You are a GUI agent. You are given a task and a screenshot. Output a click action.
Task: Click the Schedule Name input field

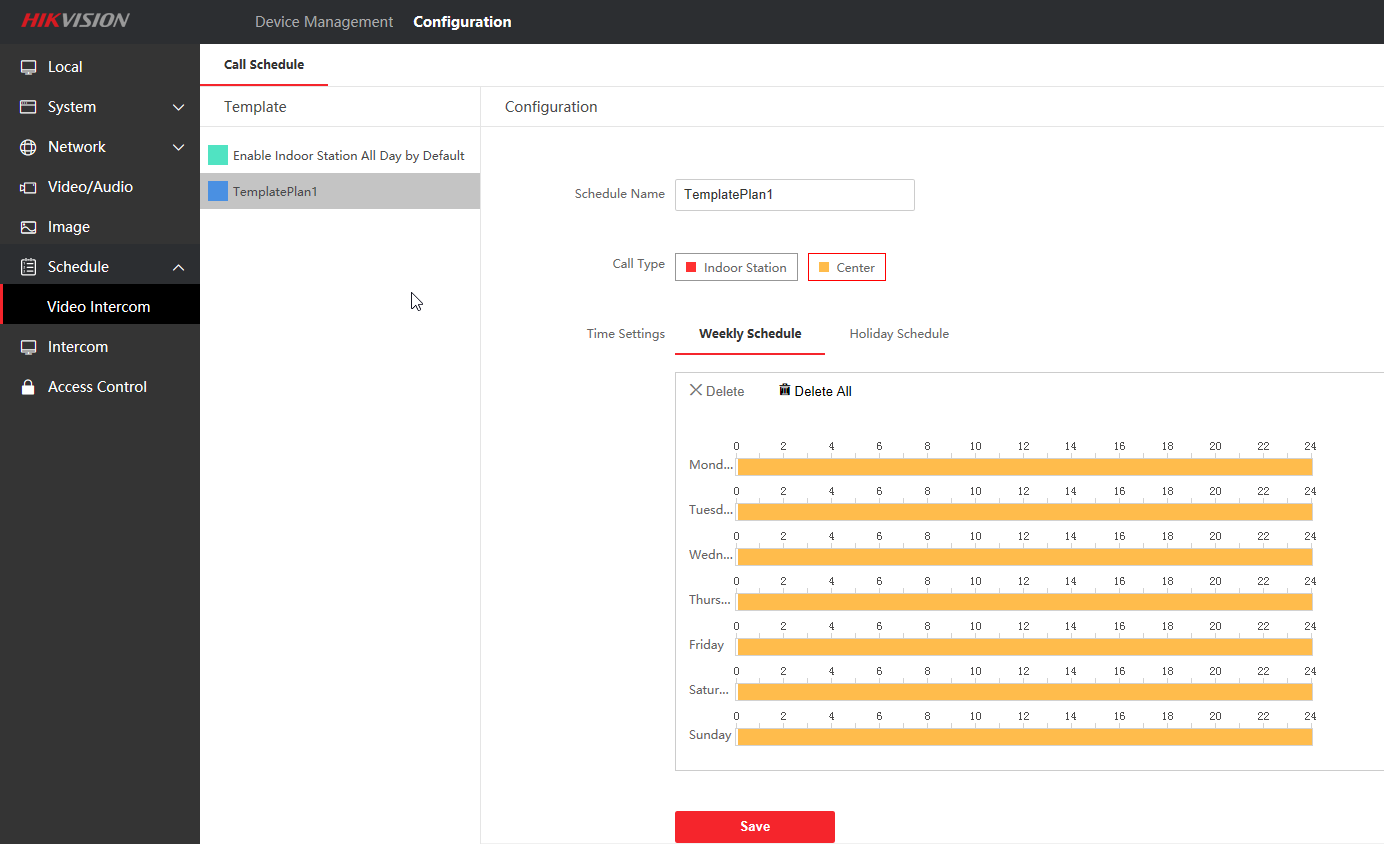(794, 195)
